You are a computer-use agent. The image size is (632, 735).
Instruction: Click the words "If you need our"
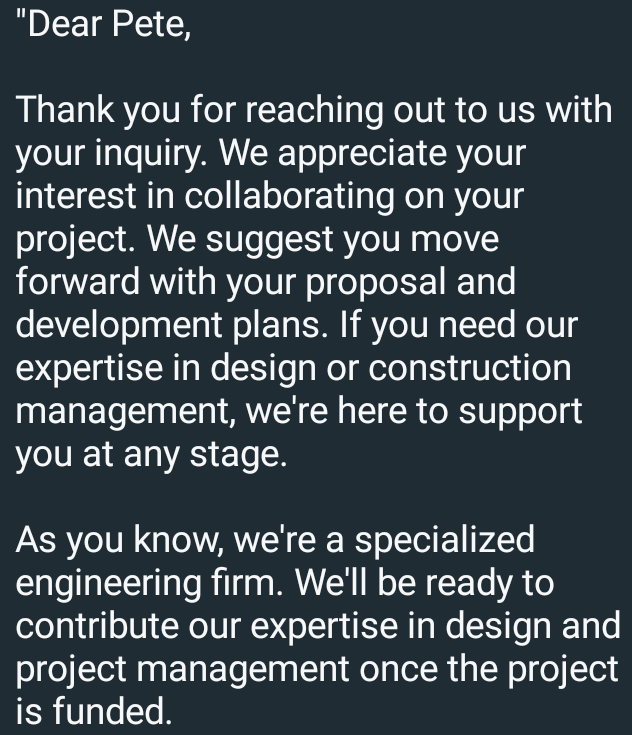pos(459,325)
